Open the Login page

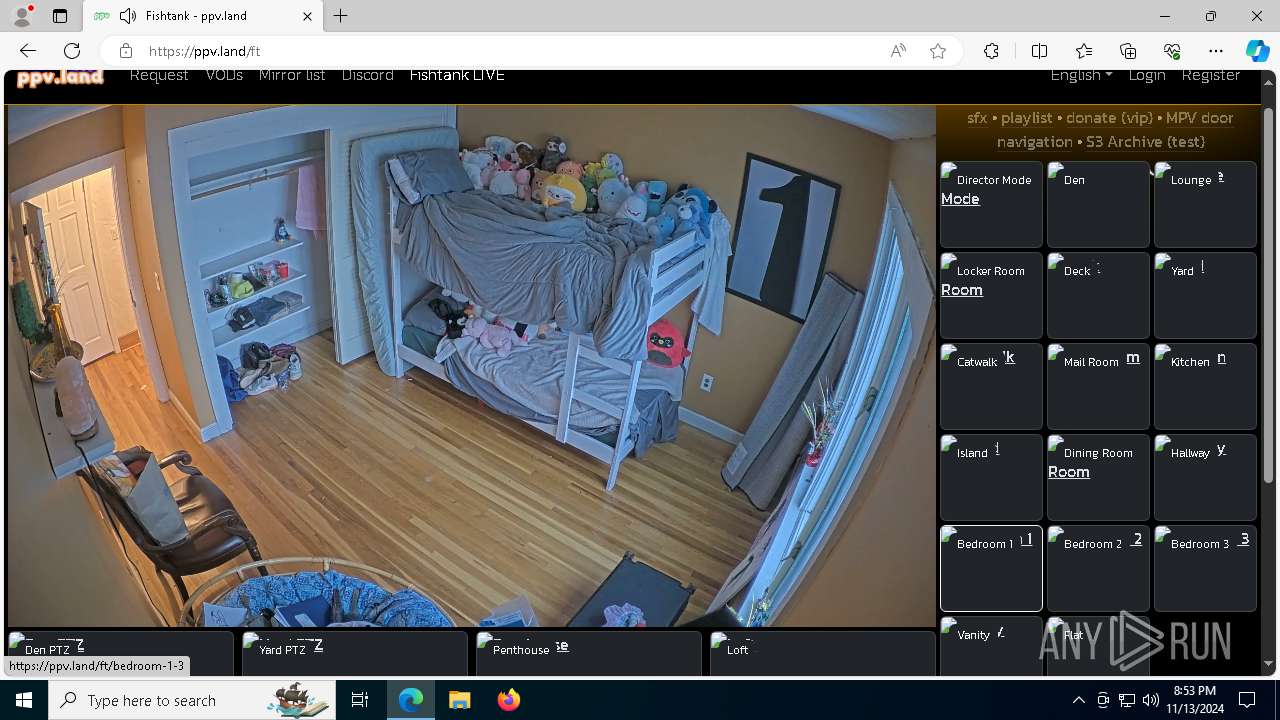coord(1147,75)
